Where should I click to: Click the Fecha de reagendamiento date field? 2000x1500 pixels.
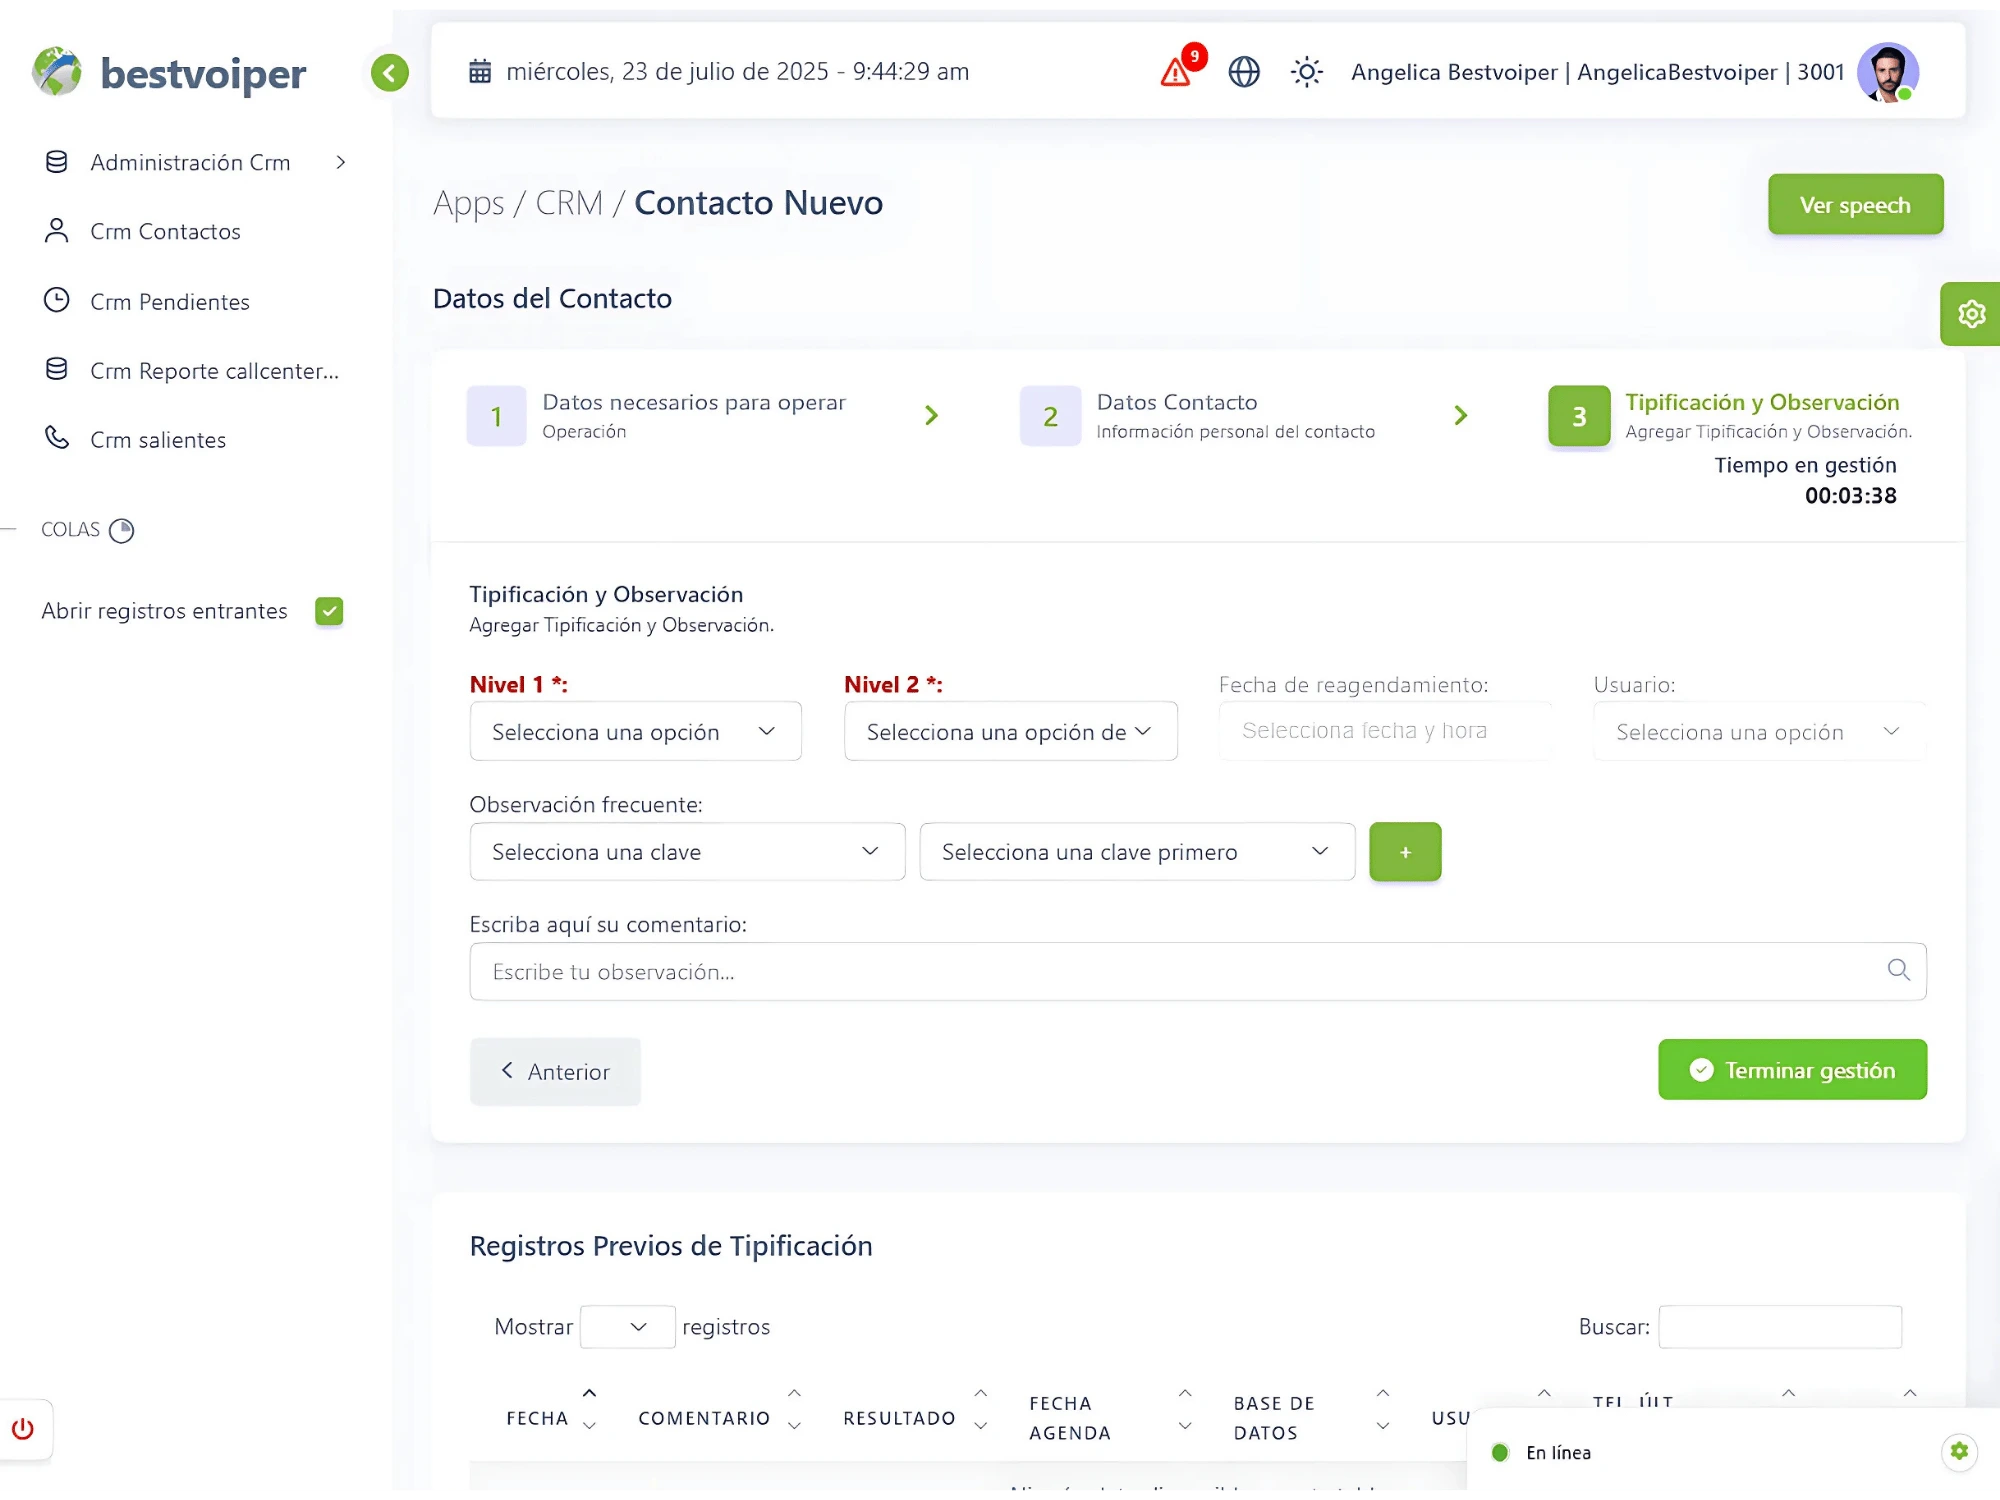1385,731
